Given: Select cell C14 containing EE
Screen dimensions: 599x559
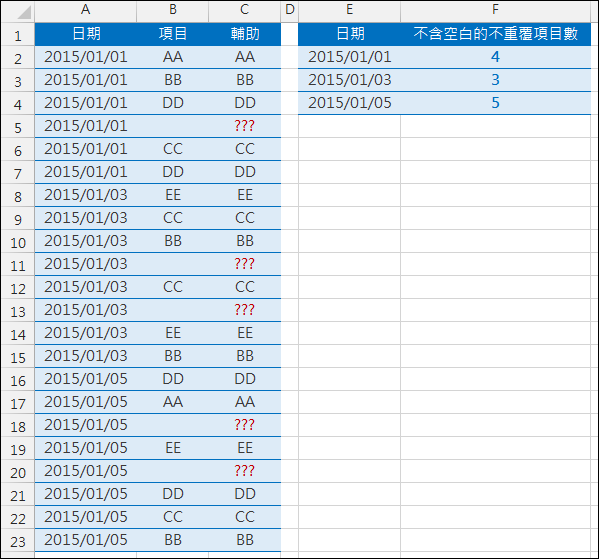Looking at the screenshot, I should [244, 333].
